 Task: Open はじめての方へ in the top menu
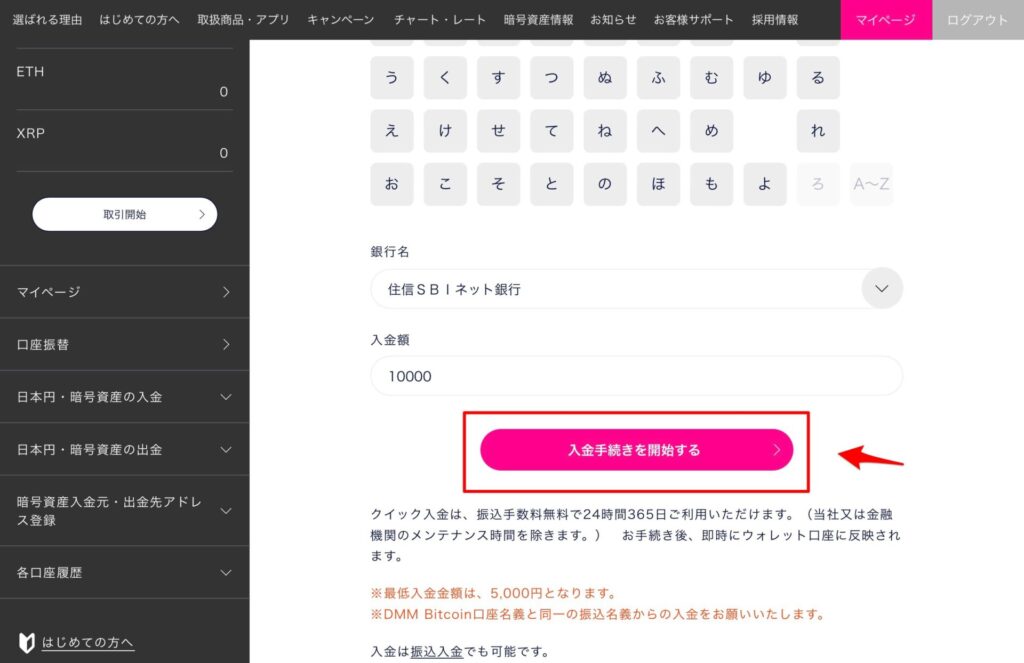[139, 20]
